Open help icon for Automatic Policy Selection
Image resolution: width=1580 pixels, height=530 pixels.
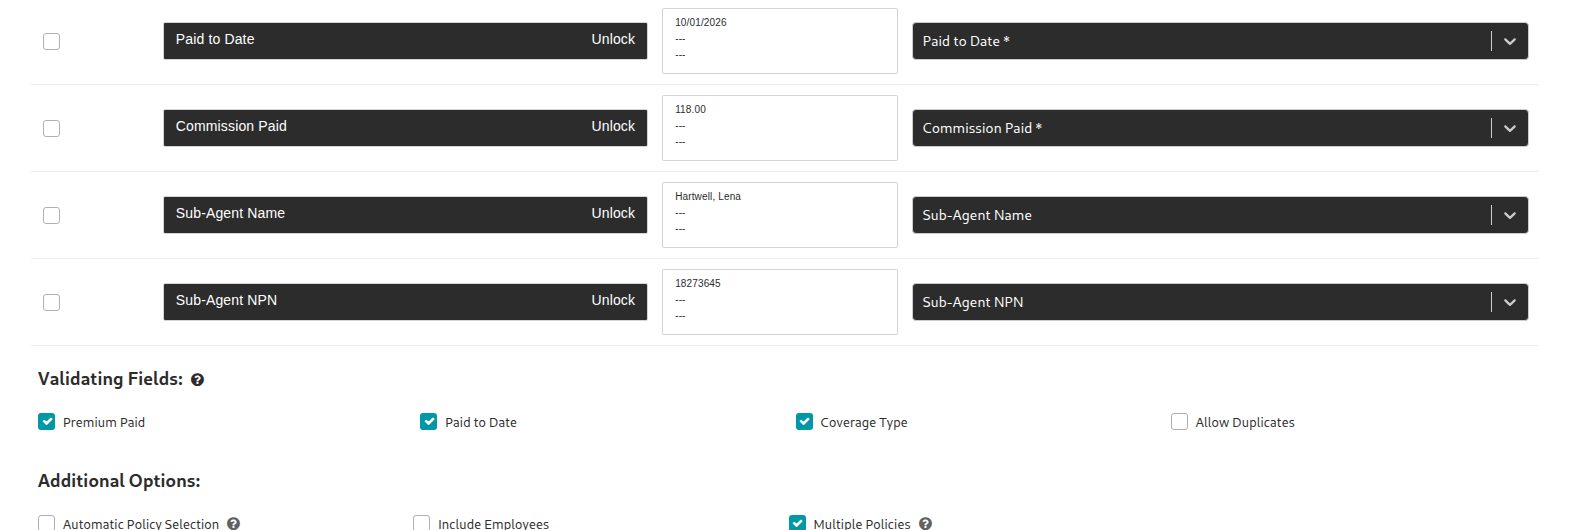click(233, 523)
